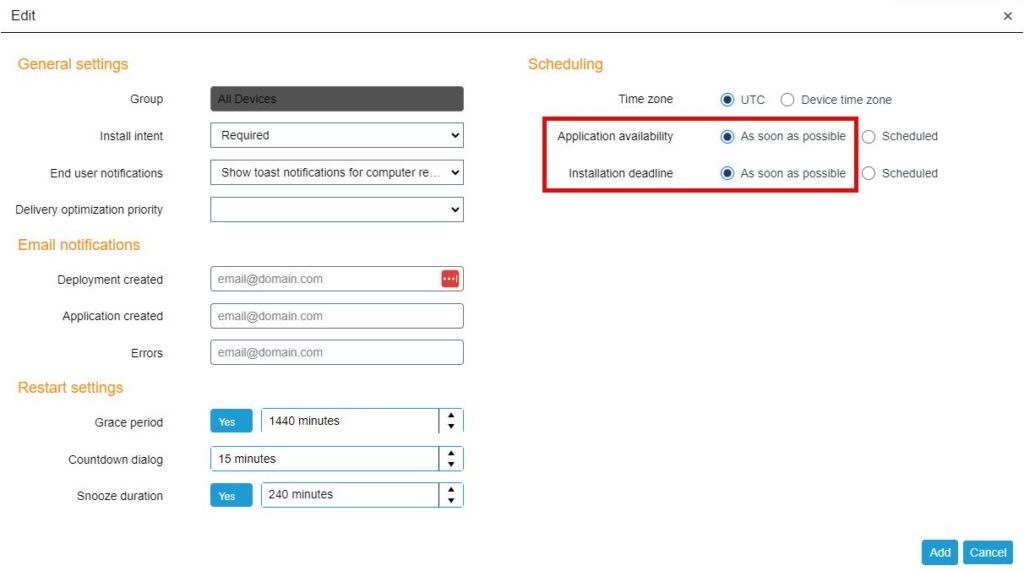The width and height of the screenshot is (1024, 571).
Task: Close the Edit dialog with the X
Action: (x=1008, y=16)
